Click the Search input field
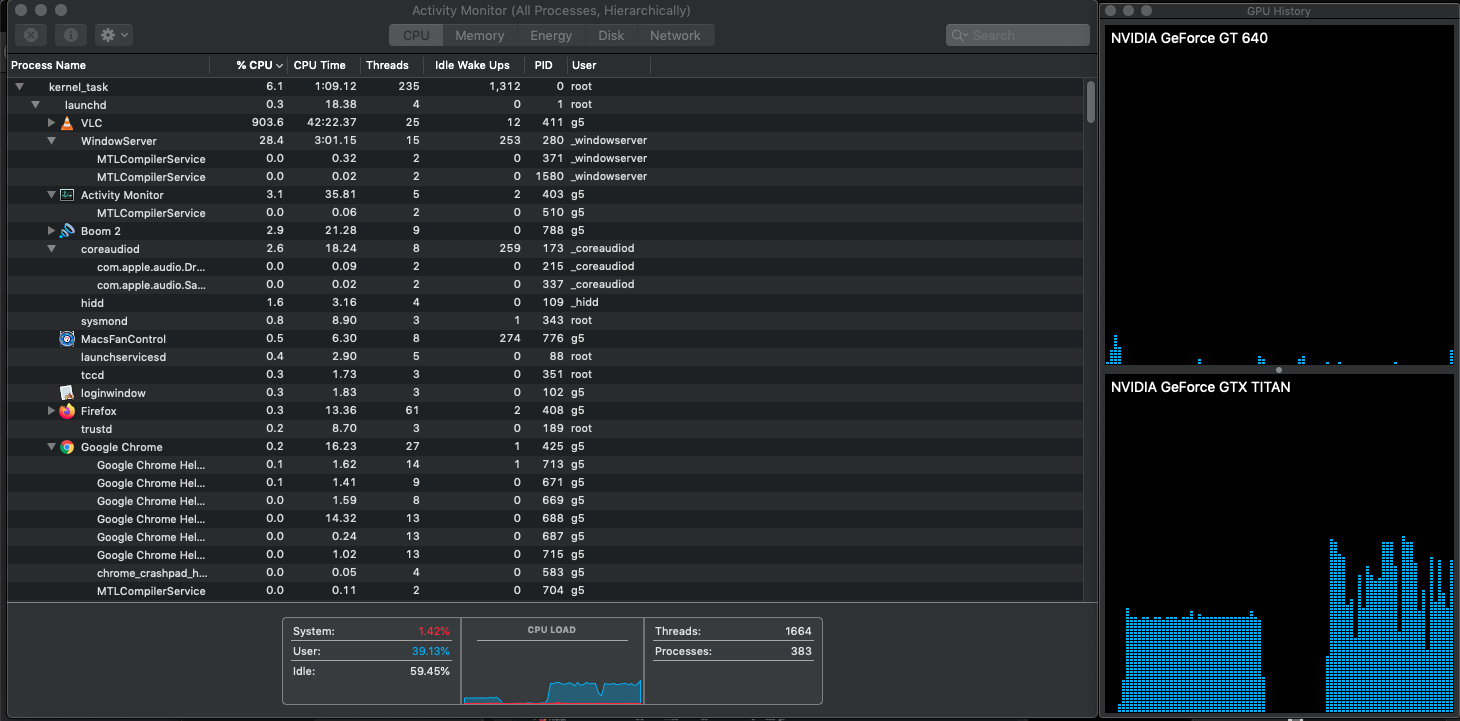The image size is (1460, 721). click(x=1018, y=35)
